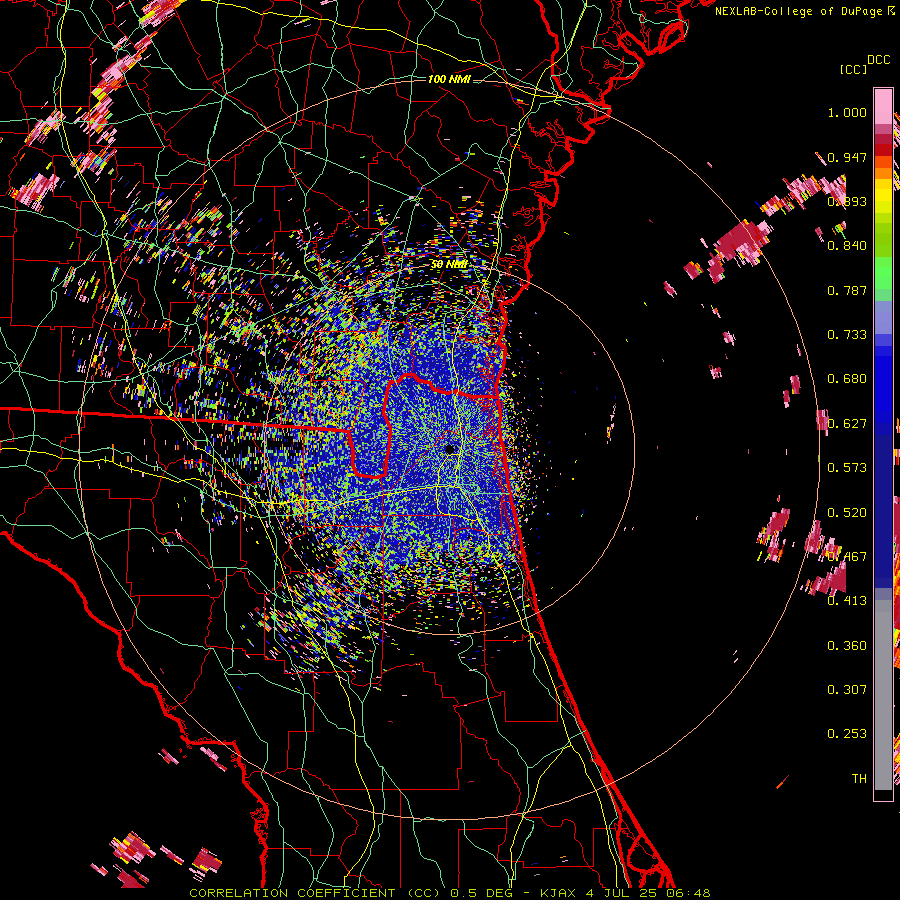The image size is (900, 900).
Task: Click the 0.253 legend value
Action: [847, 734]
